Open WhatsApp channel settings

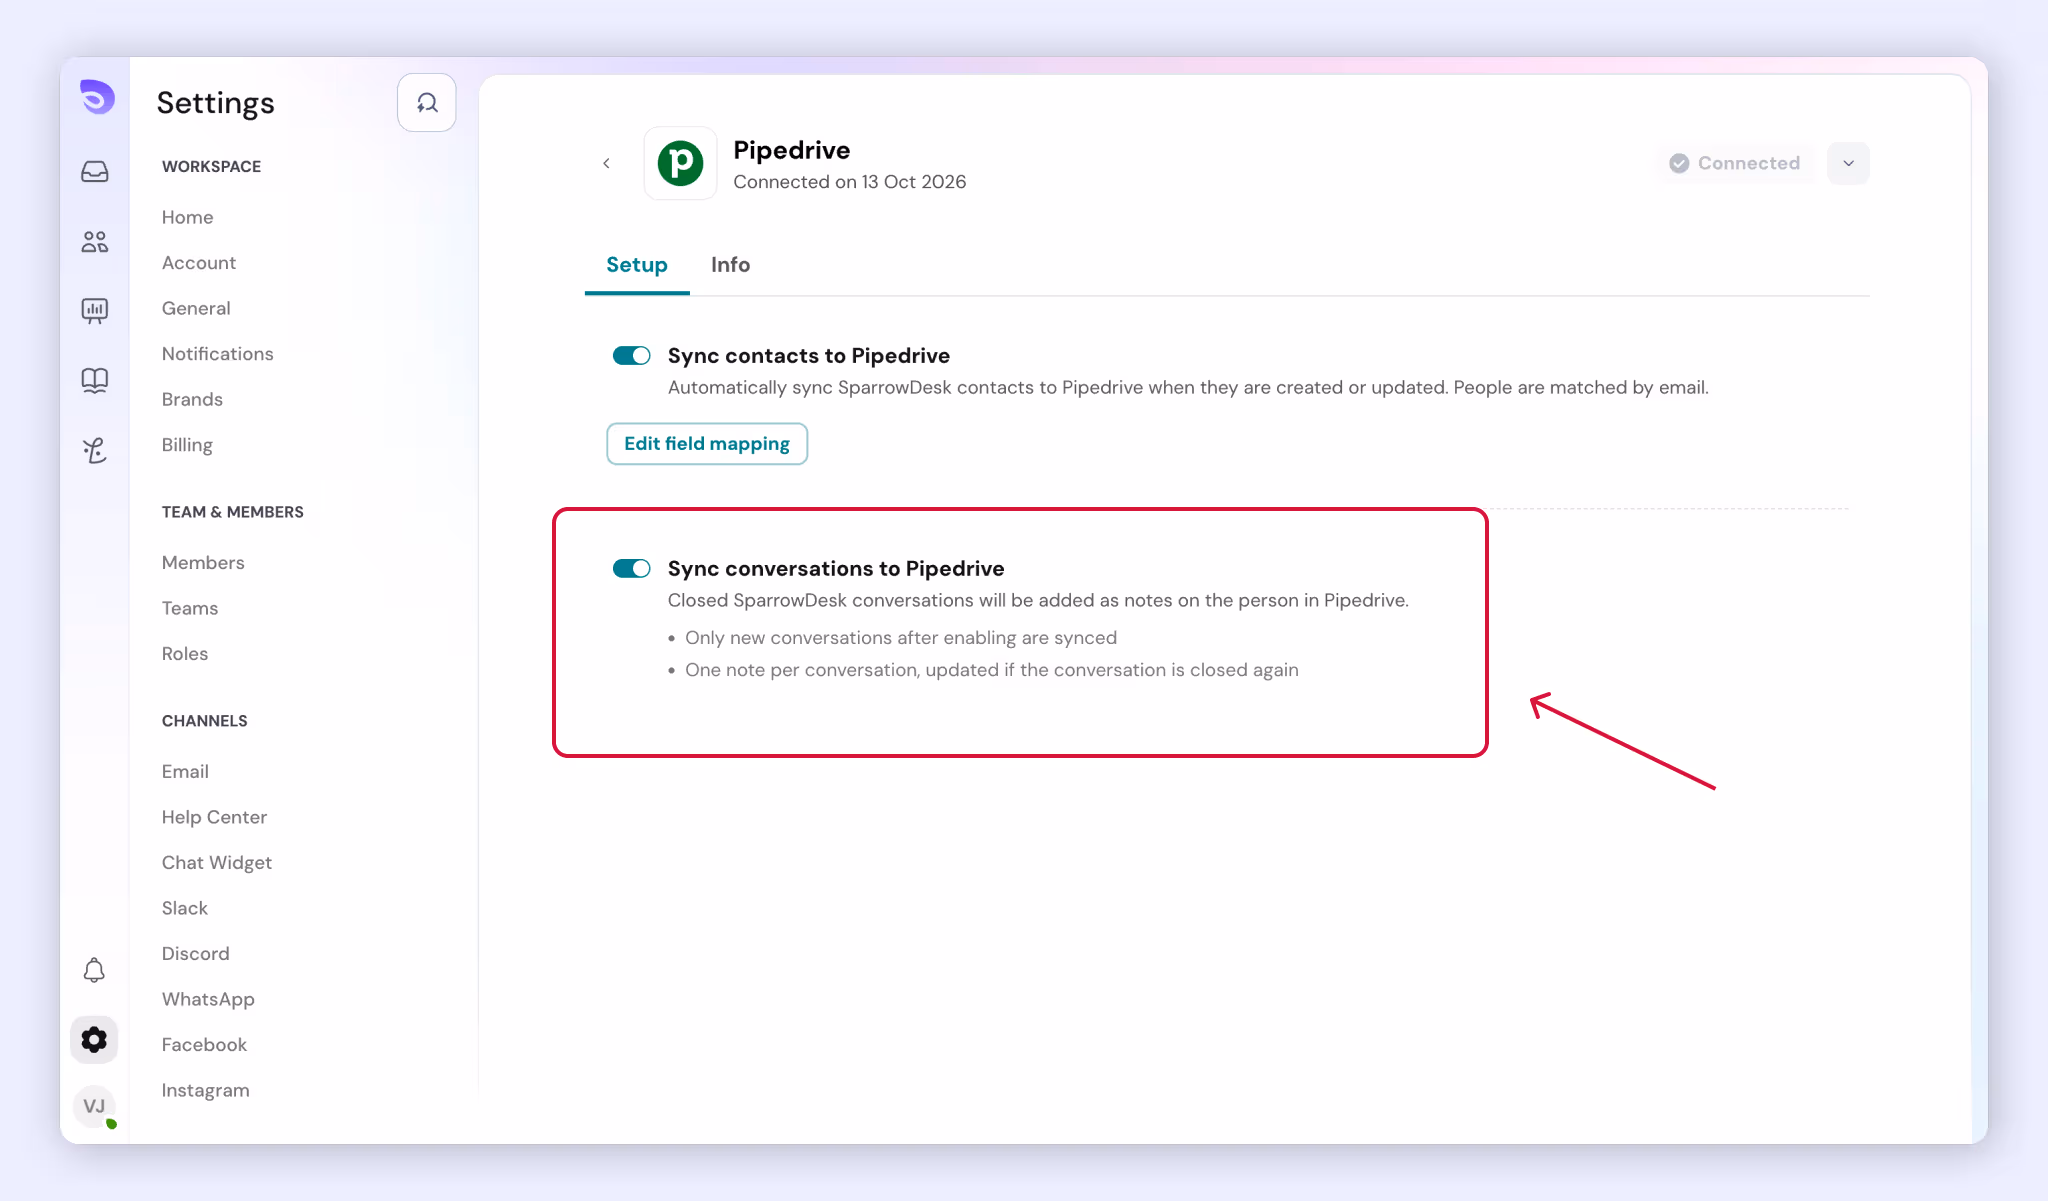tap(208, 999)
